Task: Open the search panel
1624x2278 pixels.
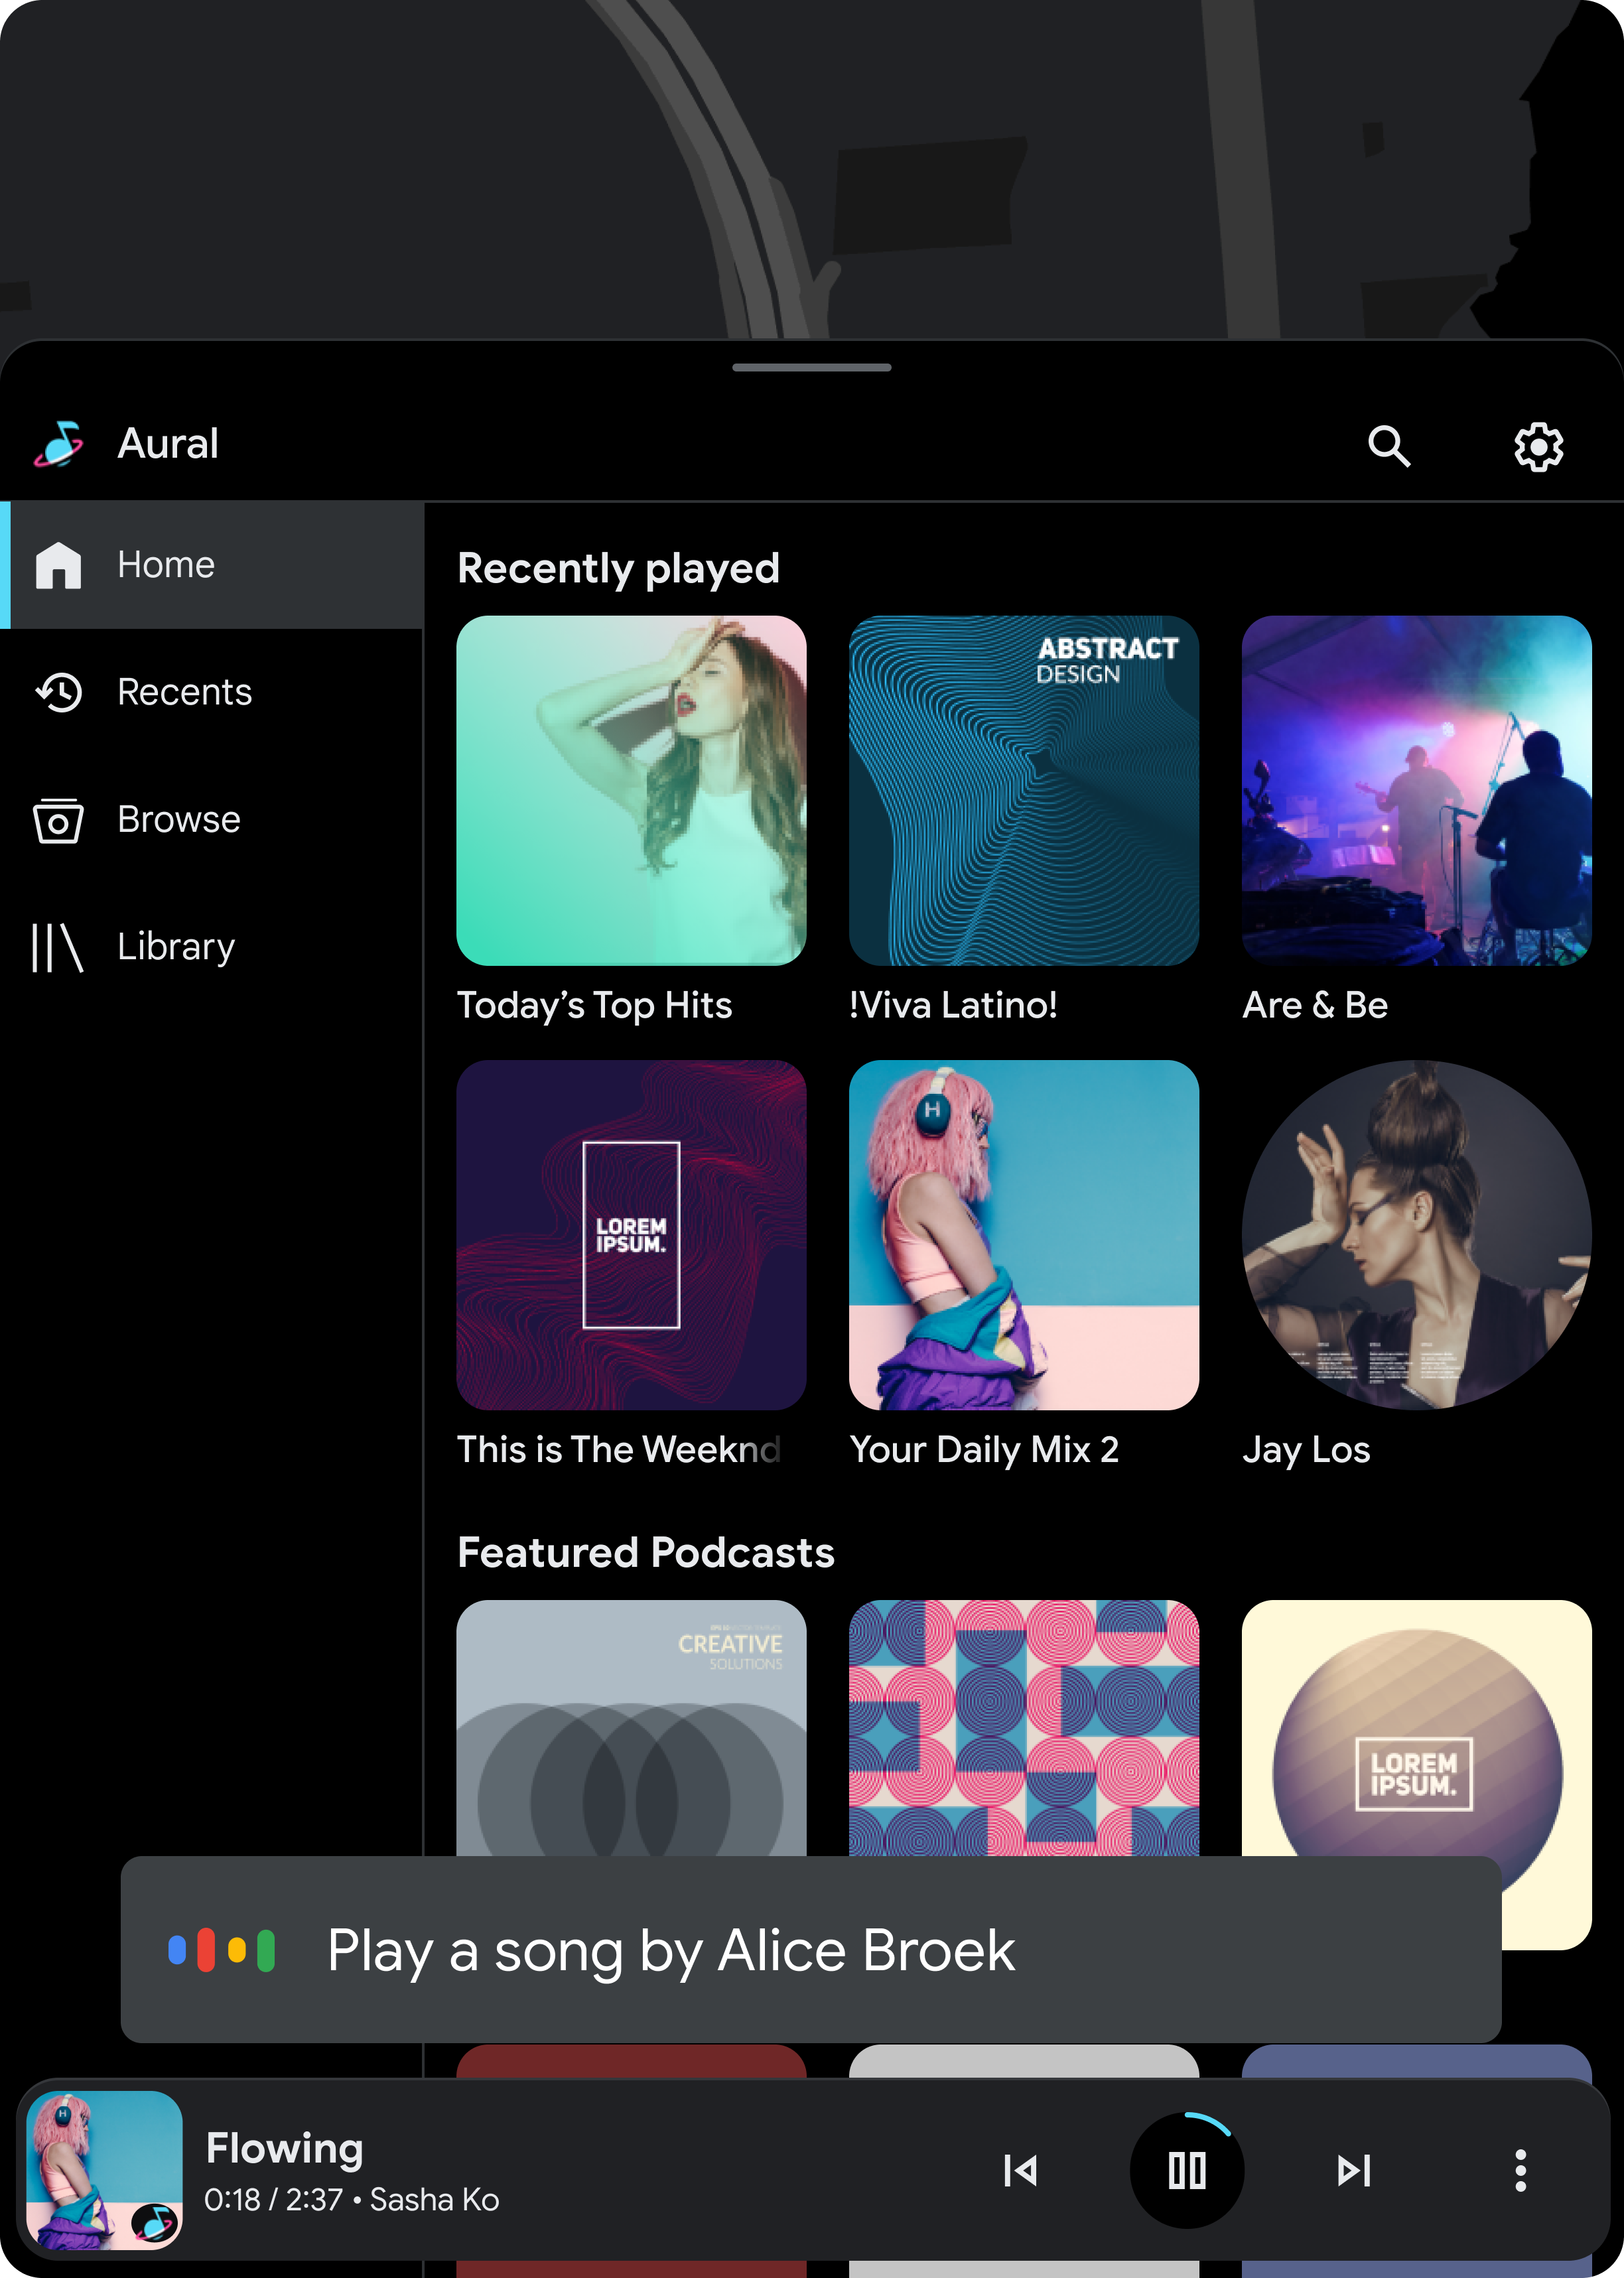Action: point(1390,444)
